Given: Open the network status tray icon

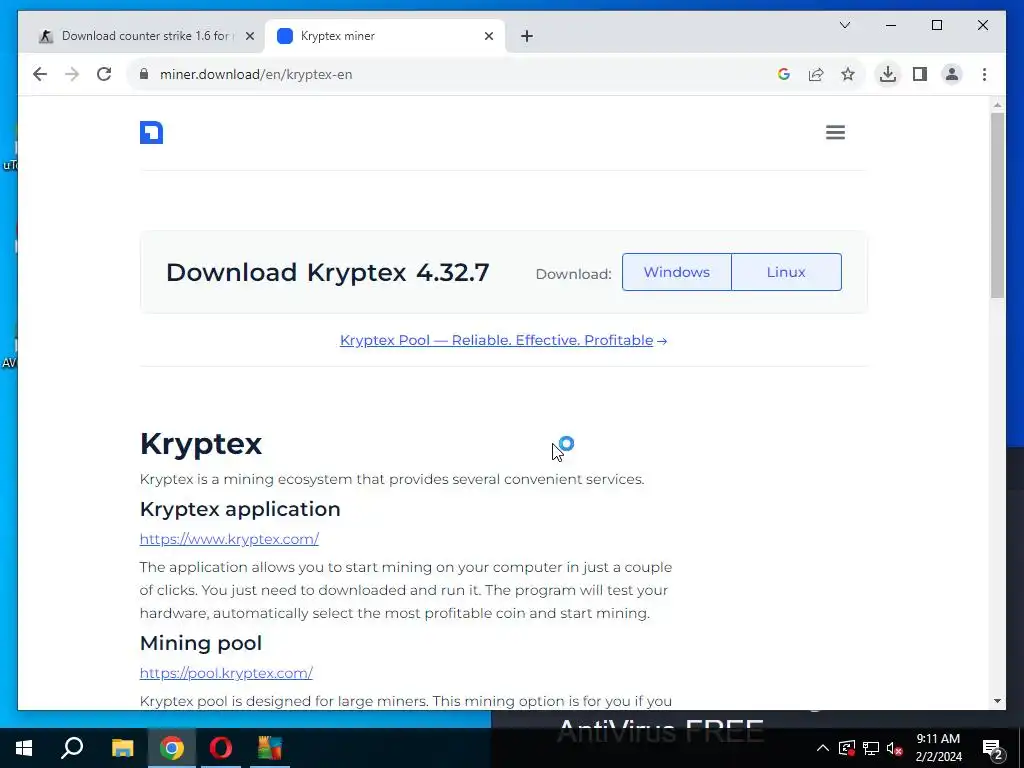Looking at the screenshot, I should [871, 748].
